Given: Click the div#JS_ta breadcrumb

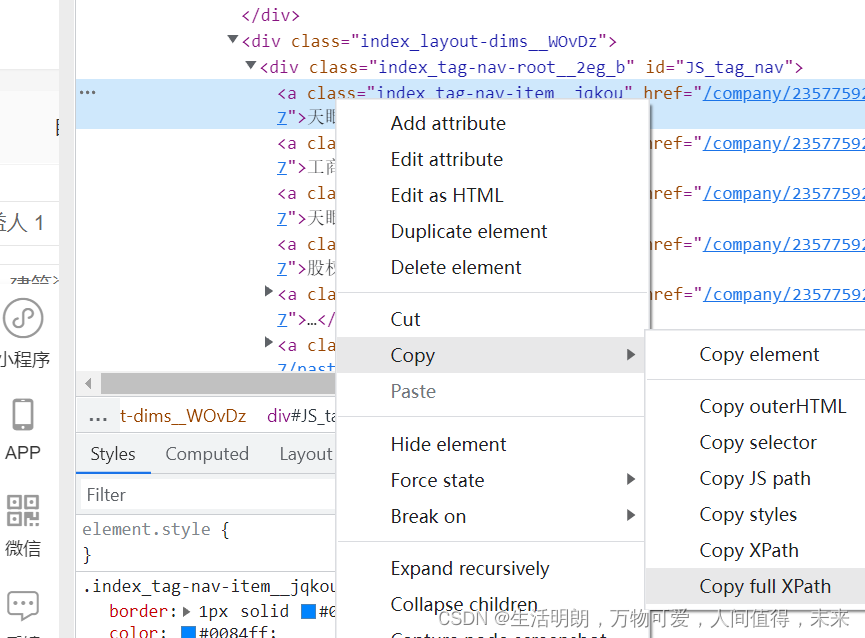Looking at the screenshot, I should [x=301, y=416].
